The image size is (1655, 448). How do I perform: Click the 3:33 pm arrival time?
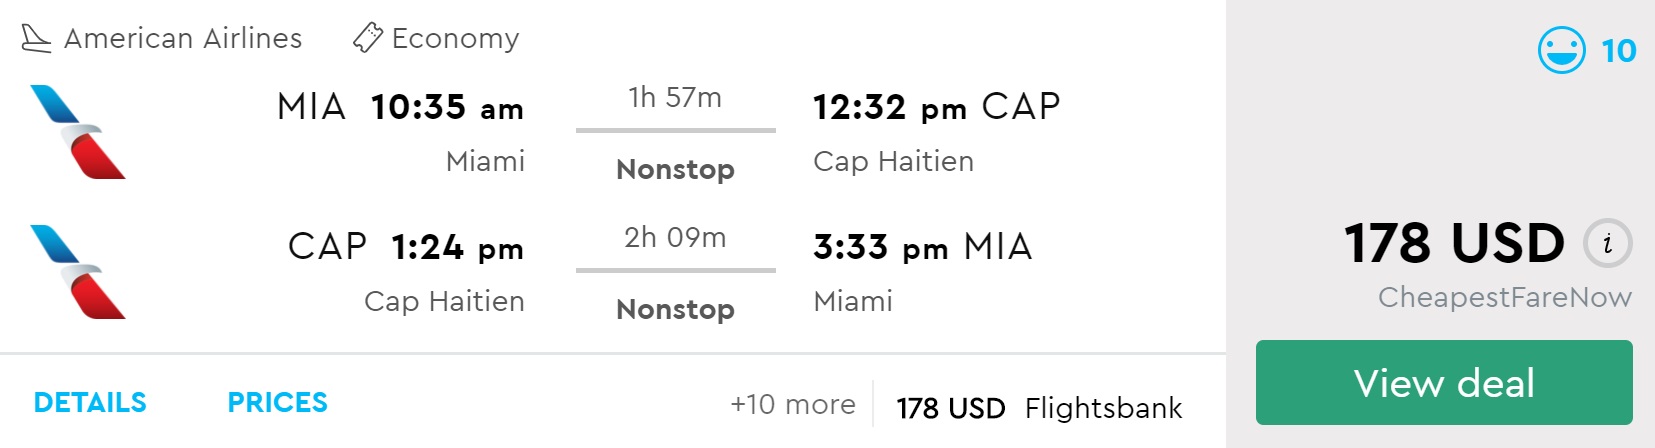tap(880, 247)
